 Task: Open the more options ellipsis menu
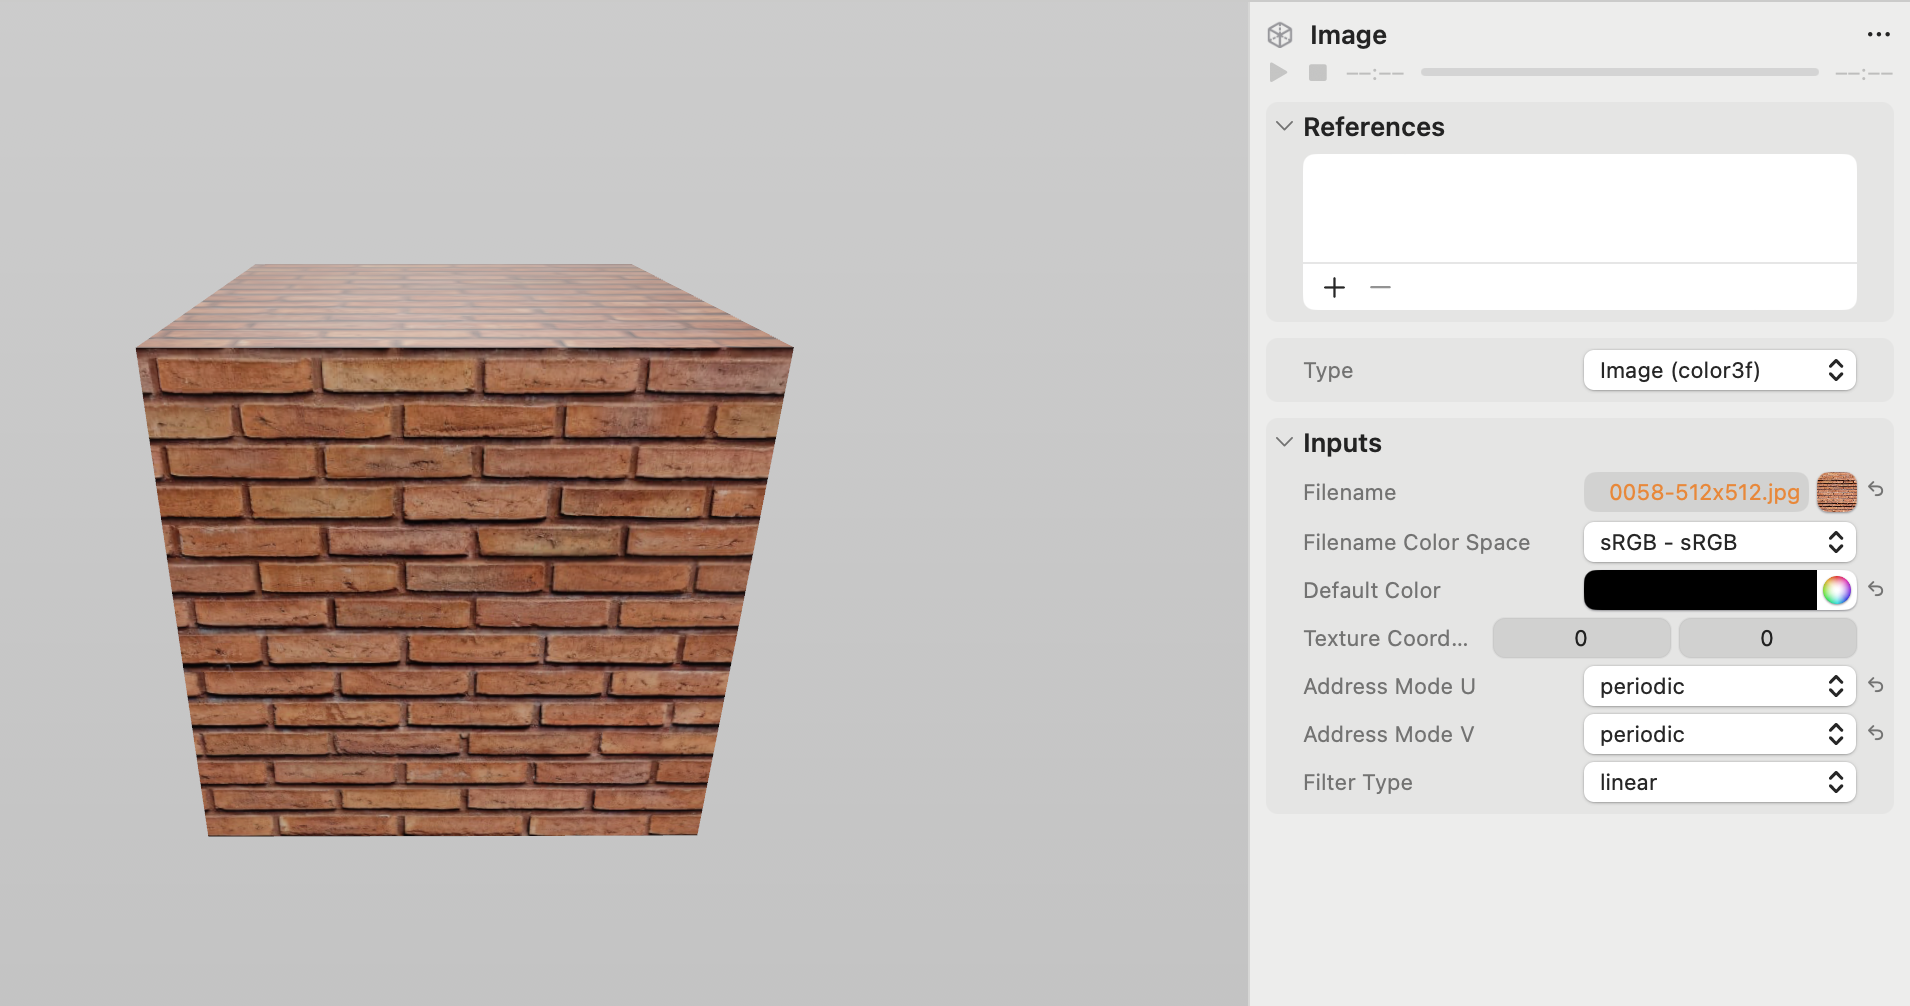coord(1879,34)
